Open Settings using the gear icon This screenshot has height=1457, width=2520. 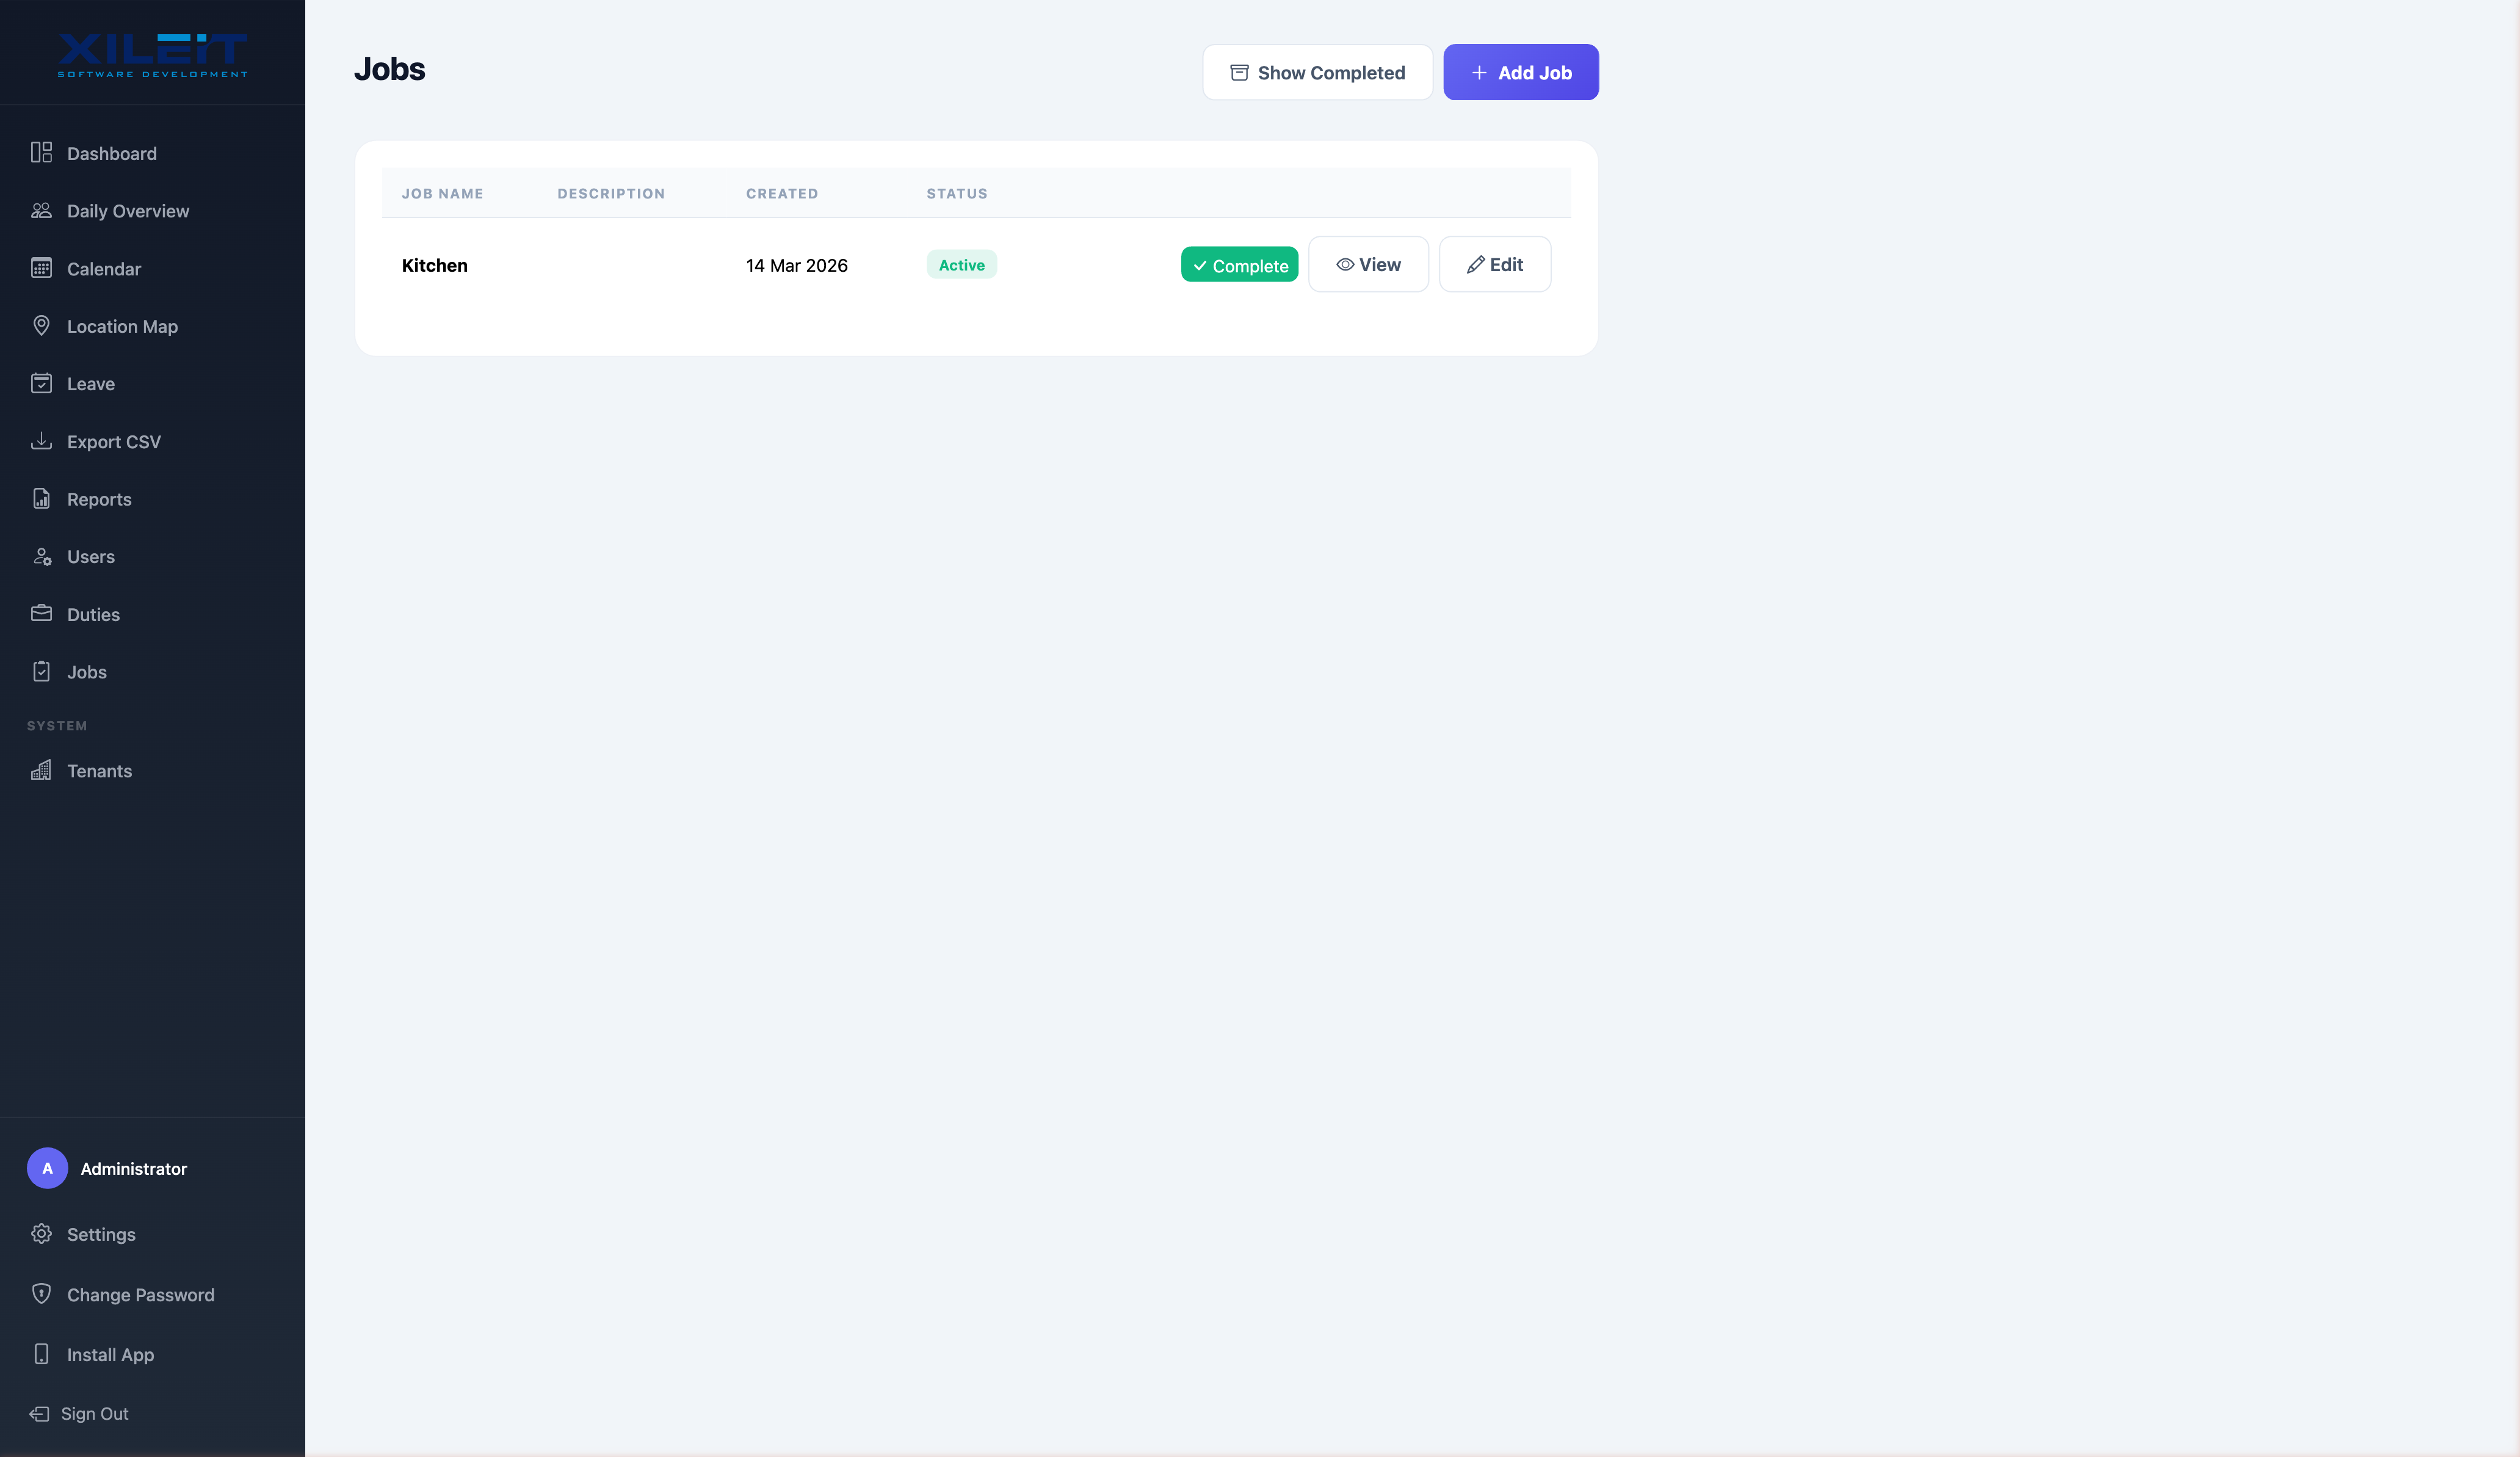coord(41,1234)
